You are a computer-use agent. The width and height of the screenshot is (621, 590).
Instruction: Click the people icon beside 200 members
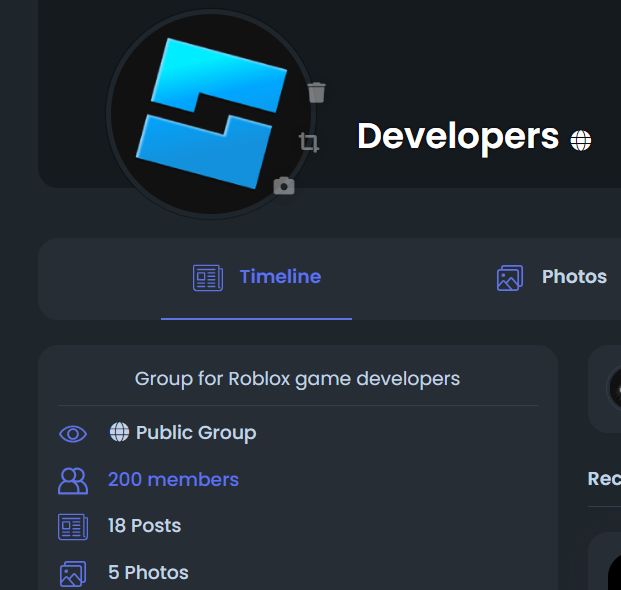(73, 480)
